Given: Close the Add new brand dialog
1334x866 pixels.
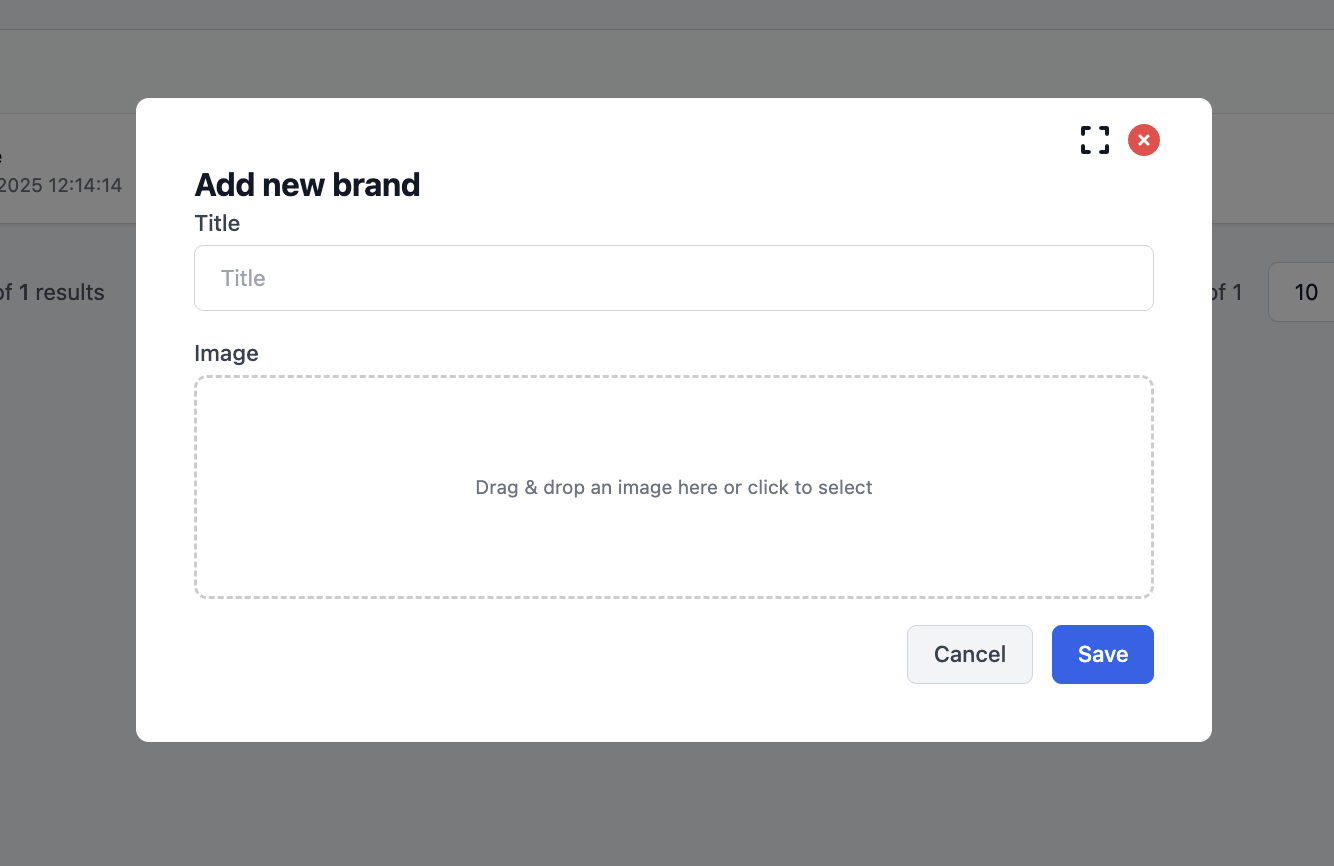Looking at the screenshot, I should 1144,140.
